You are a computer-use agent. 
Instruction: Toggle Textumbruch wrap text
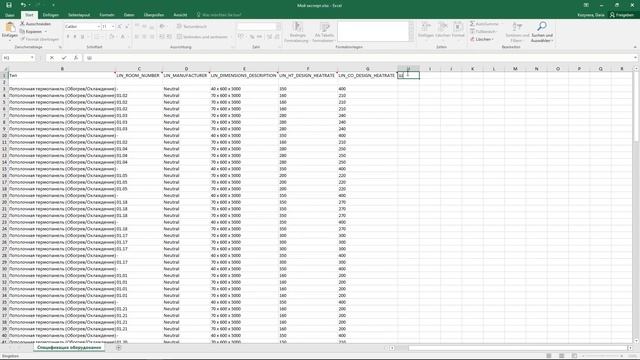(x=192, y=27)
